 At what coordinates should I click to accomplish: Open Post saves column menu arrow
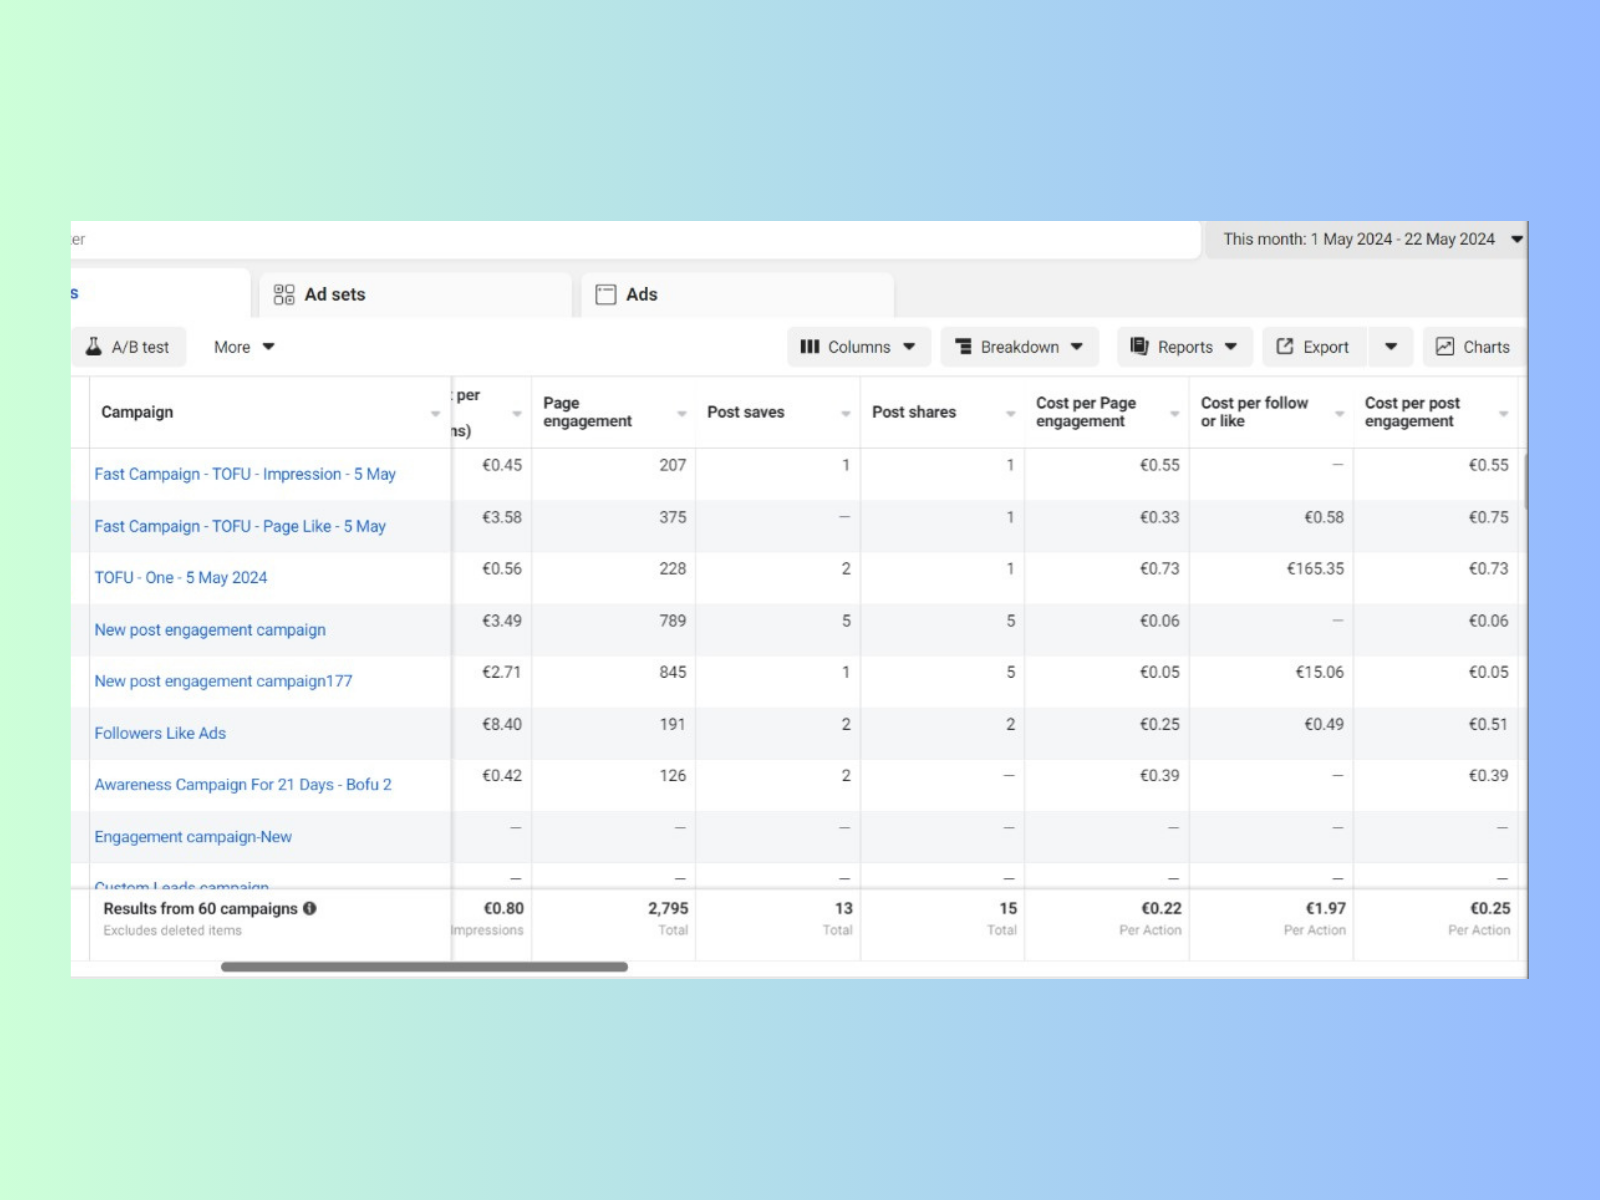tap(846, 413)
